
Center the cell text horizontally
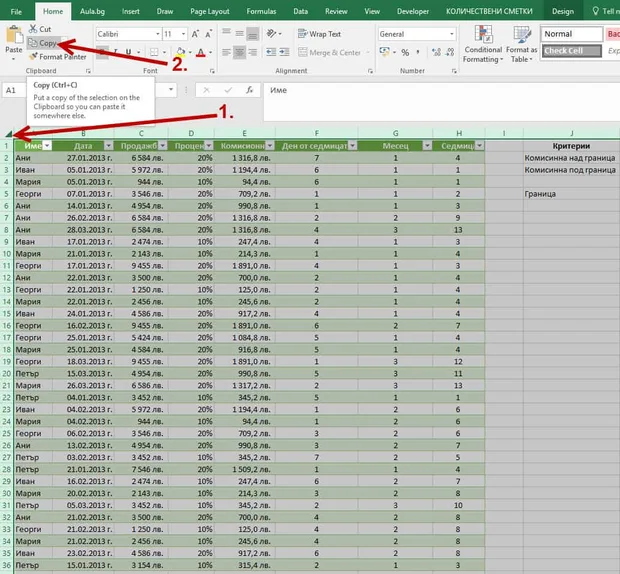239,52
